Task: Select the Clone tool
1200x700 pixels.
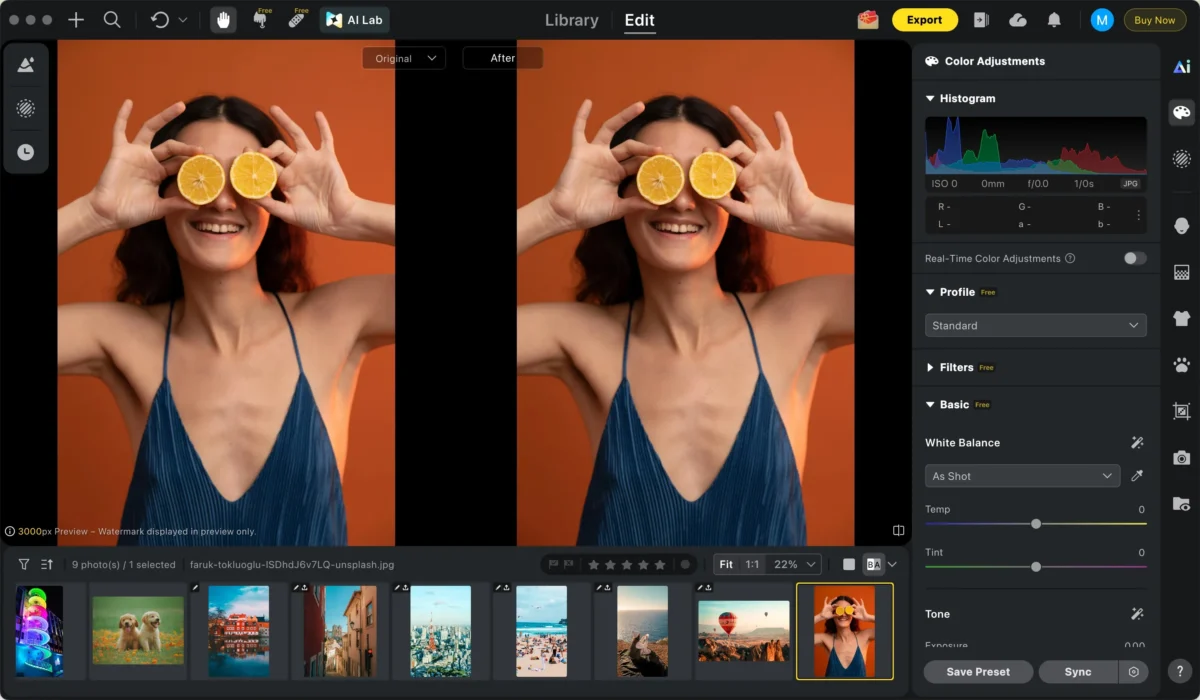Action: [x=297, y=19]
